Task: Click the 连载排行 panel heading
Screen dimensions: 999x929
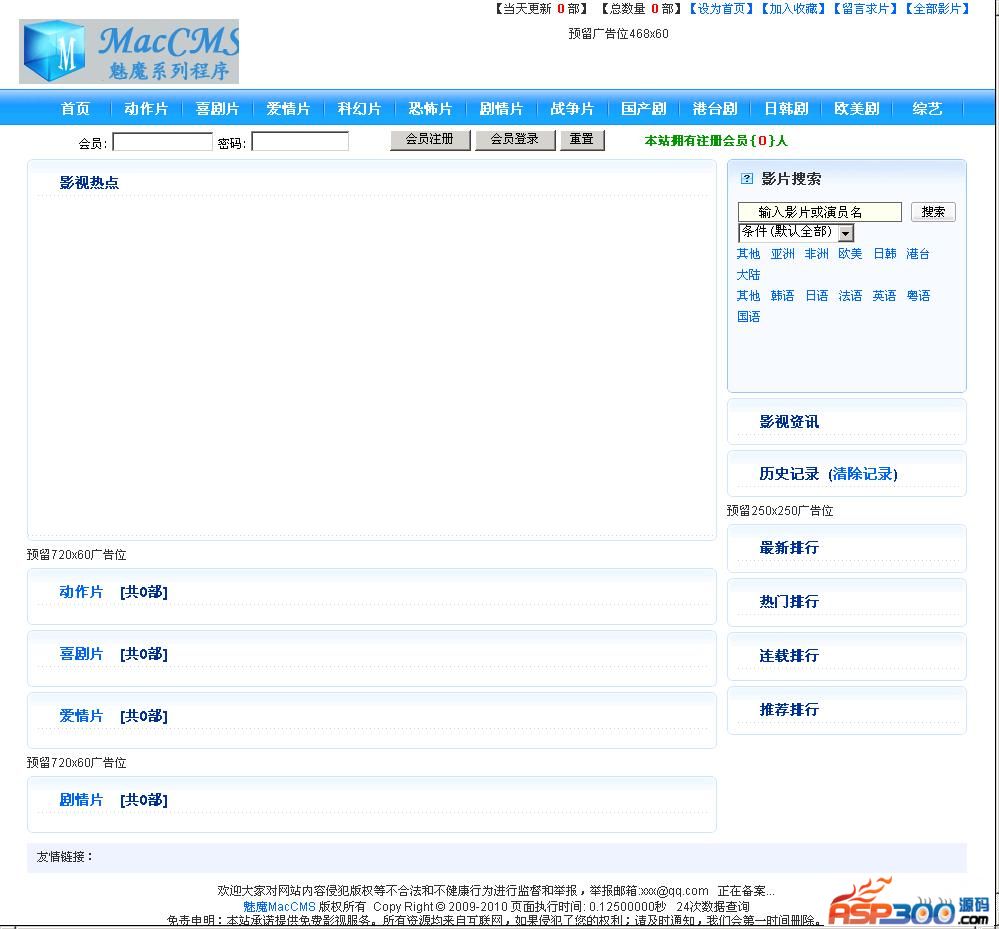Action: [789, 656]
